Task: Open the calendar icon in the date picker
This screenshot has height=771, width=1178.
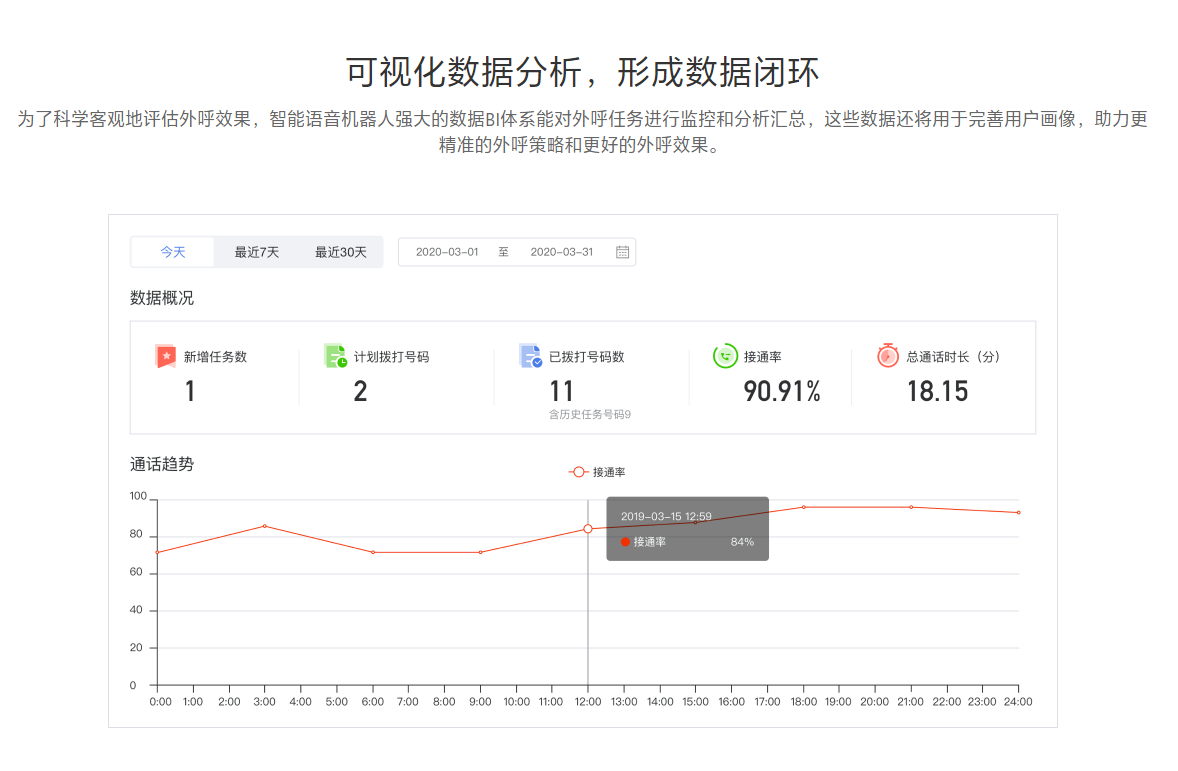Action: [623, 252]
